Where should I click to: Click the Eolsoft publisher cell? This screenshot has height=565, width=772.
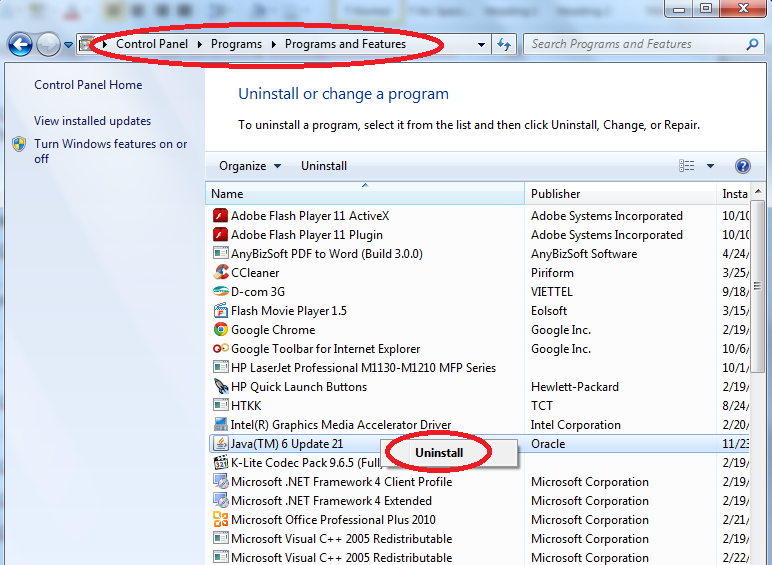(x=549, y=311)
